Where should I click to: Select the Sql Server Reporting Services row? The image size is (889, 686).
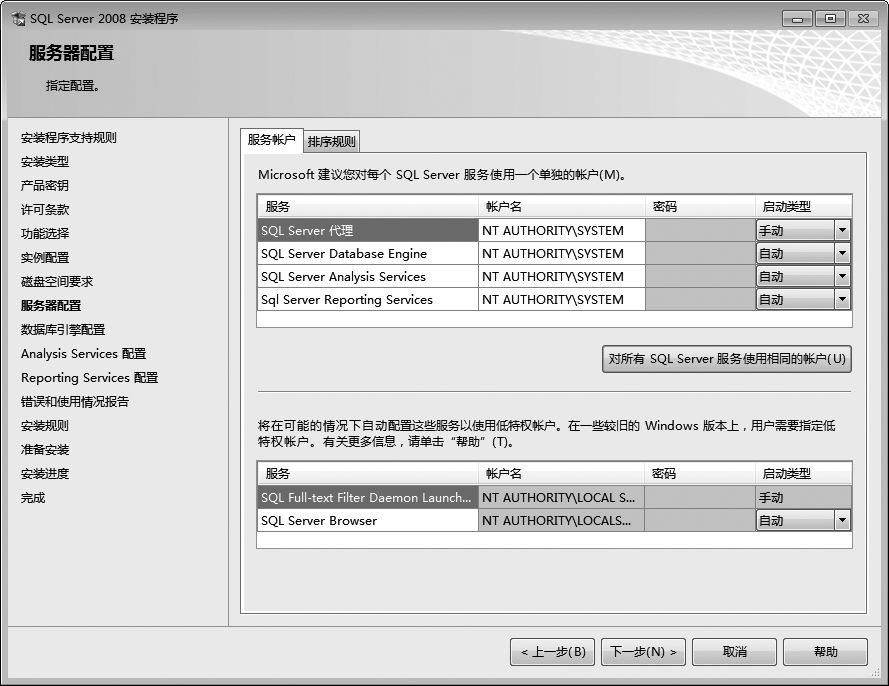(x=368, y=299)
